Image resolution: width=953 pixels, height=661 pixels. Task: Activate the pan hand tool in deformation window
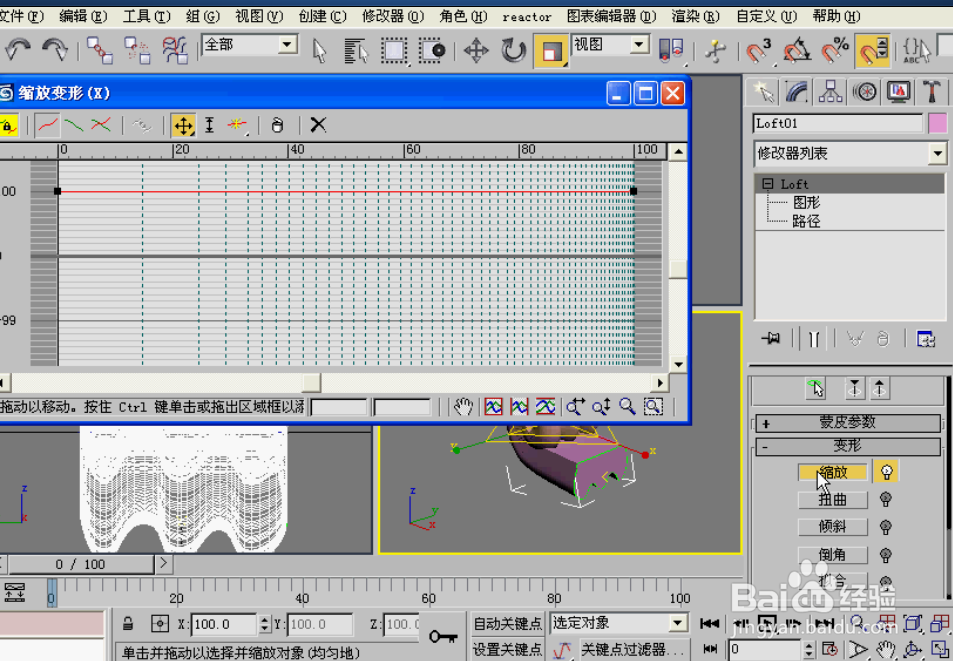[463, 406]
